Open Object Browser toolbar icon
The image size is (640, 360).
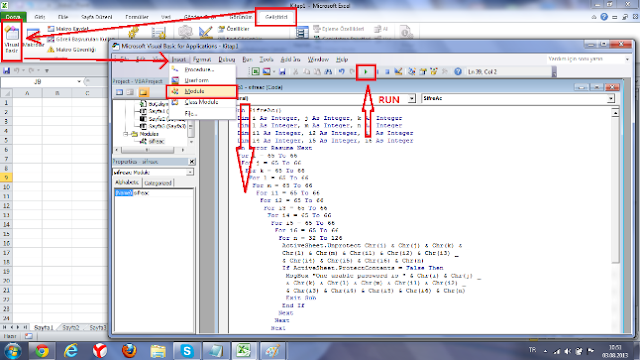click(x=433, y=72)
